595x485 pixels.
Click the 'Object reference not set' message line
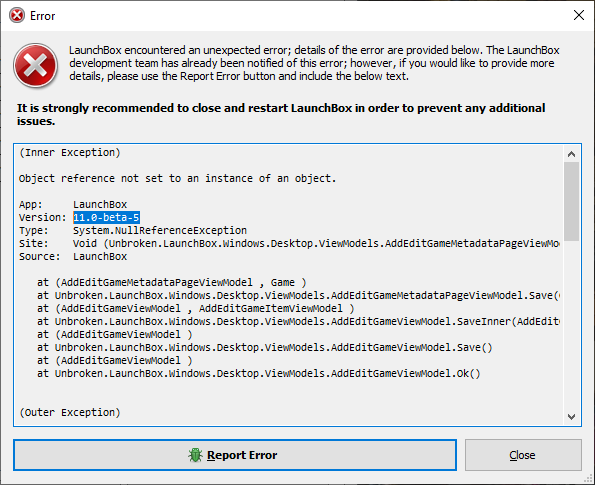tap(178, 178)
